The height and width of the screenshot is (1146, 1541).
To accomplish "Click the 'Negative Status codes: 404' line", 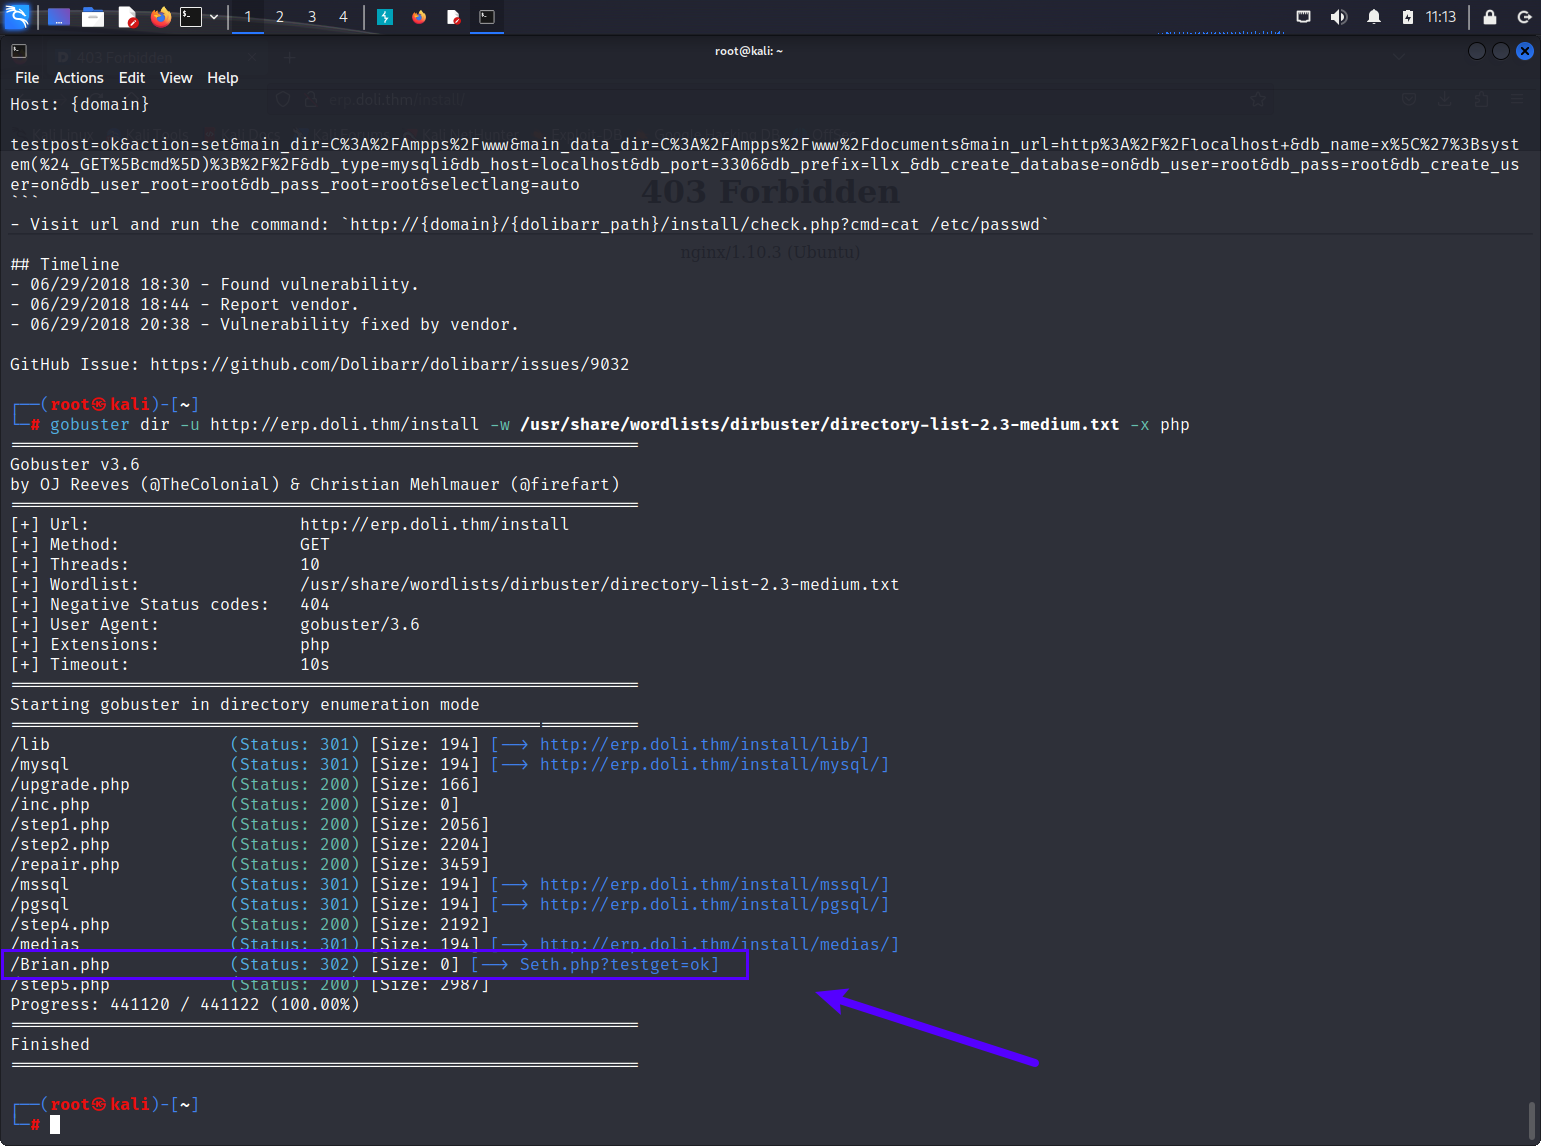I will pos(170,604).
